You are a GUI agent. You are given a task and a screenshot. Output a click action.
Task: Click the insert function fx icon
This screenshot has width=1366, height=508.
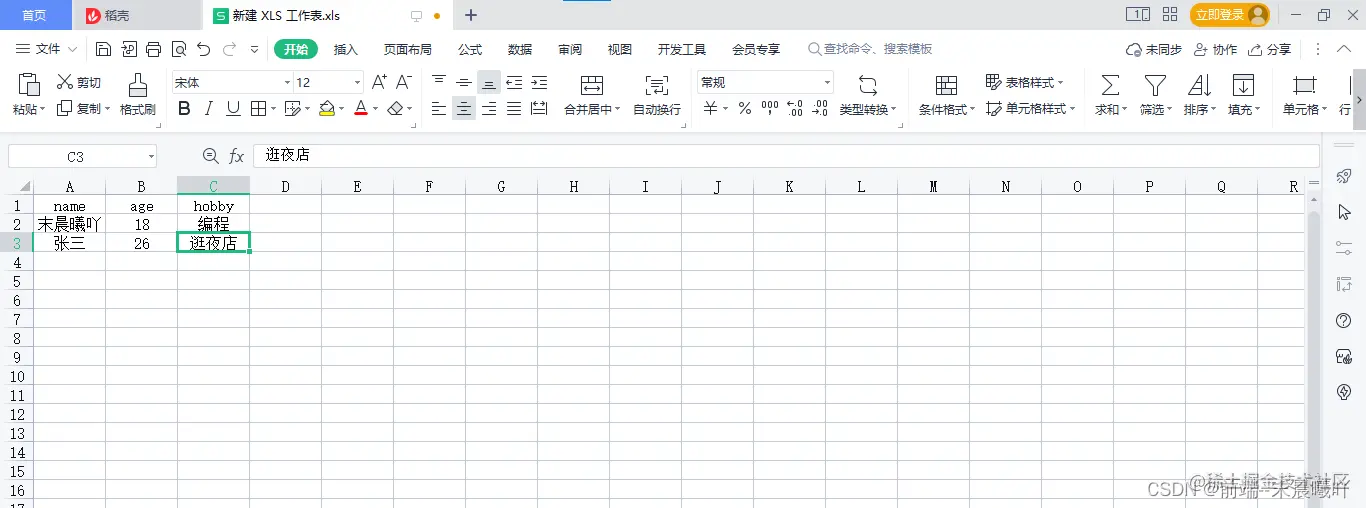tap(237, 156)
